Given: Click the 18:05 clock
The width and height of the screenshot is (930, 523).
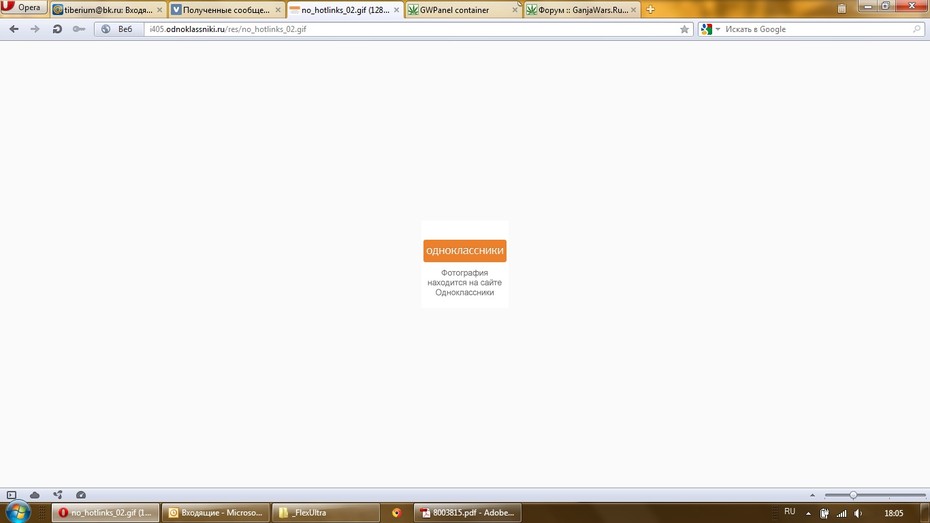Looking at the screenshot, I should tap(893, 514).
